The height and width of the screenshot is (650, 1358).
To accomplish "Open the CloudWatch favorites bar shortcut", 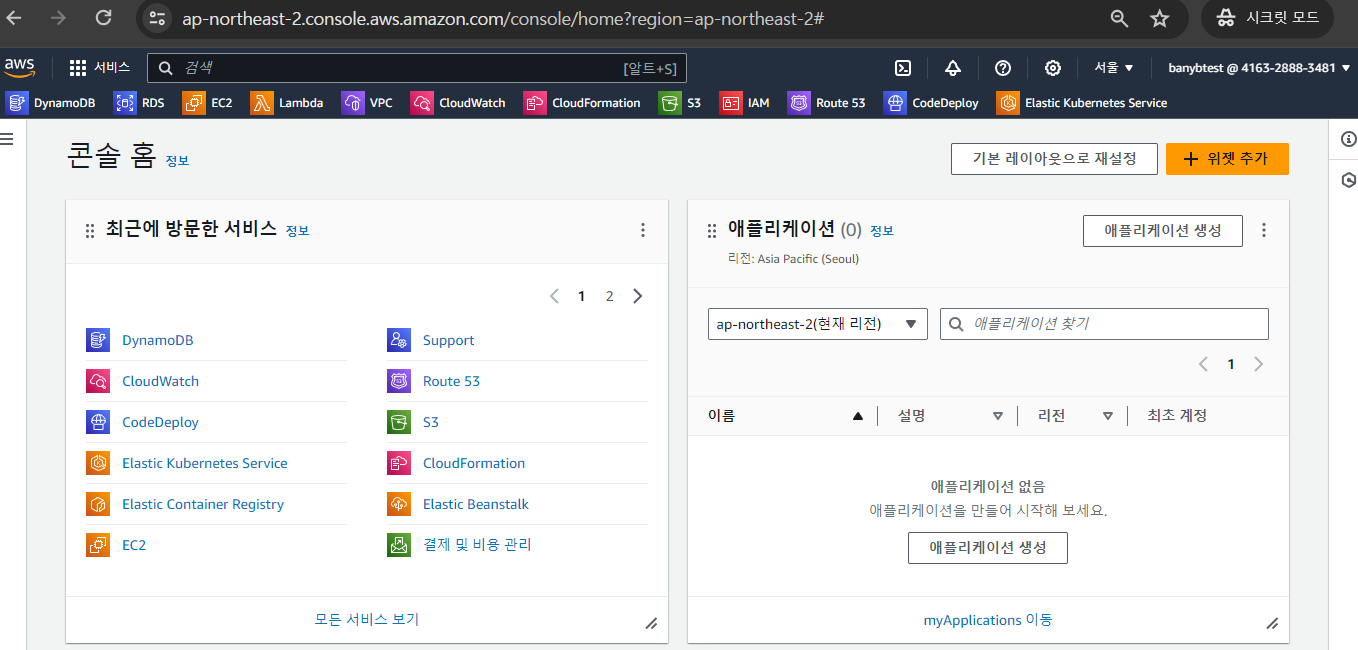I will tap(458, 103).
